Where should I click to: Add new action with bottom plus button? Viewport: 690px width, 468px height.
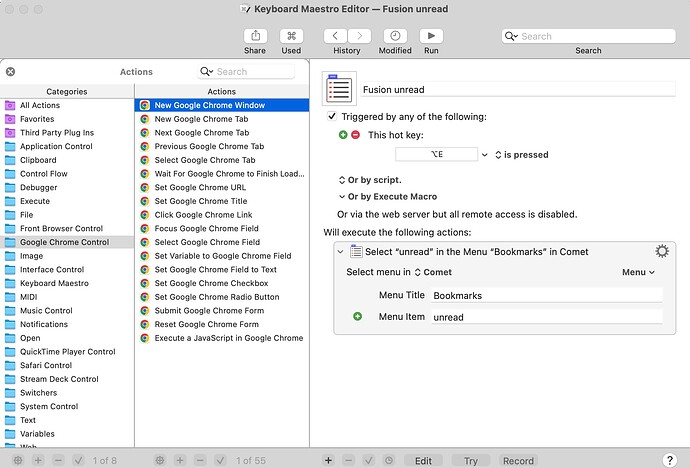pyautogui.click(x=328, y=461)
